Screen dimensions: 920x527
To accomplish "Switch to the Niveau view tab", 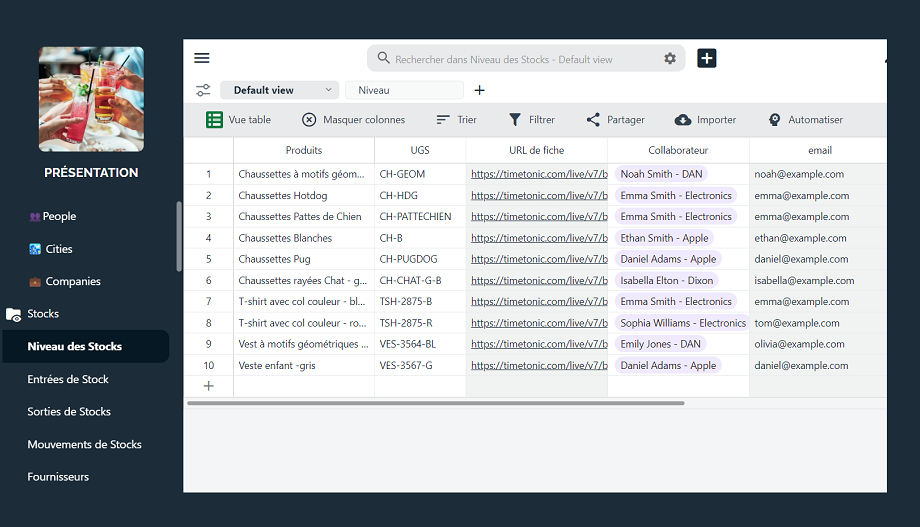I will point(404,90).
